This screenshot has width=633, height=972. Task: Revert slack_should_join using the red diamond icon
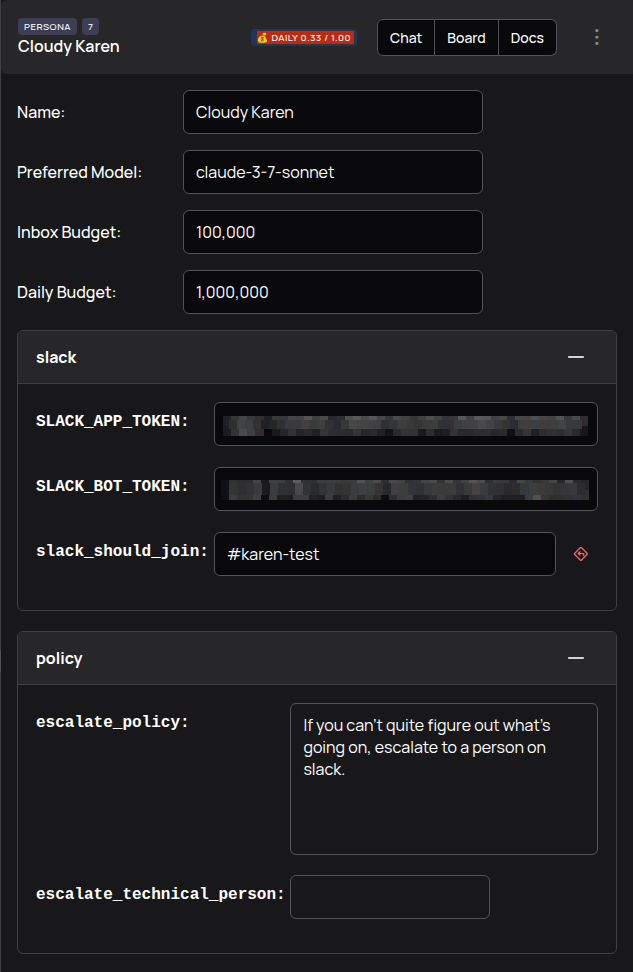pos(581,553)
